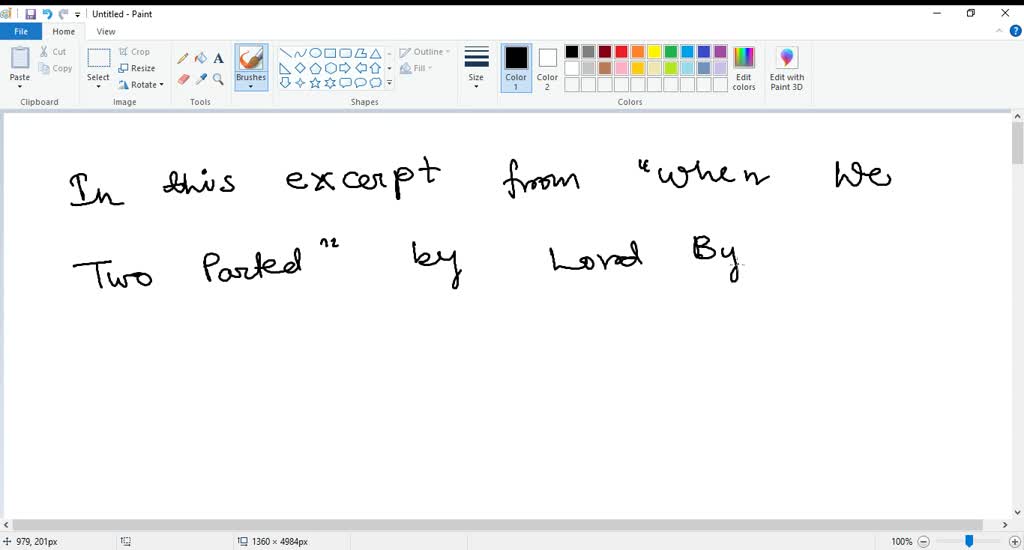The image size is (1024, 550).
Task: Select the Pencil tool
Action: (183, 59)
